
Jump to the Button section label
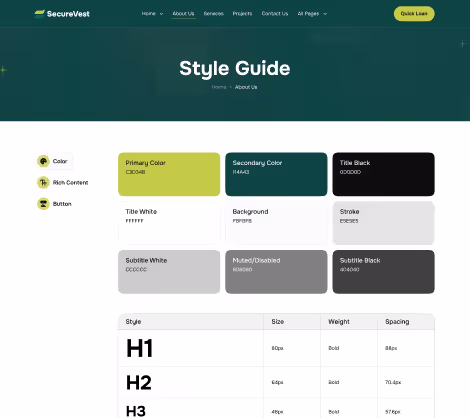click(x=62, y=204)
